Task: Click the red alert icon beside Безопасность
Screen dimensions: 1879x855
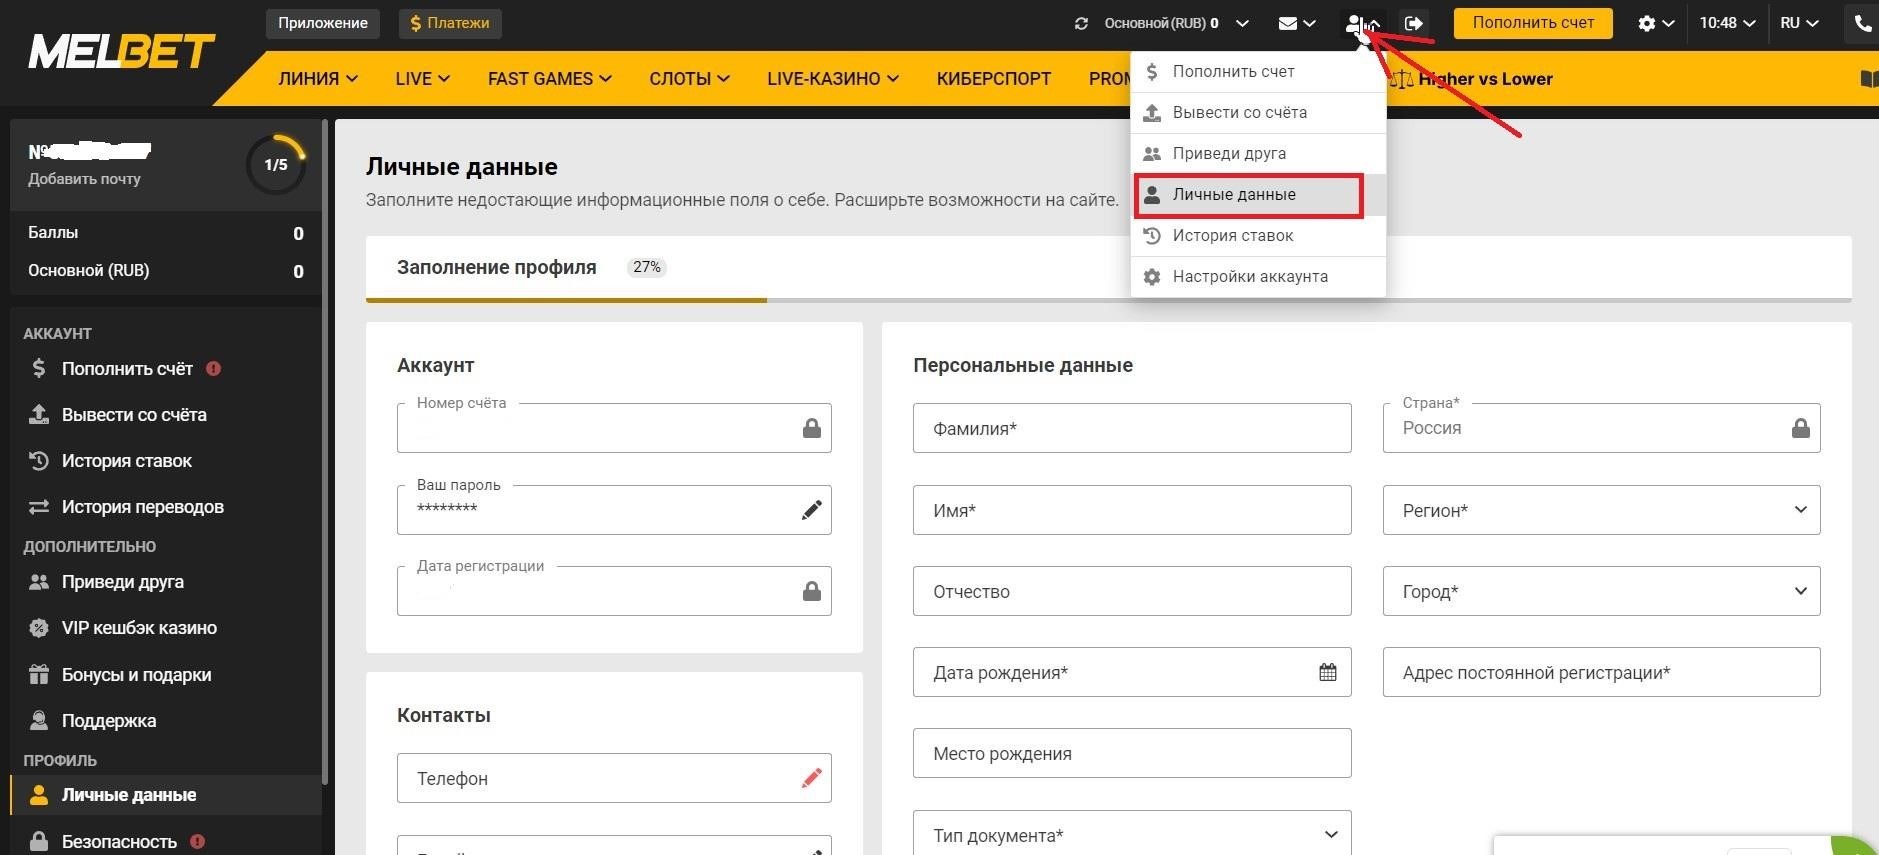Action: click(197, 841)
